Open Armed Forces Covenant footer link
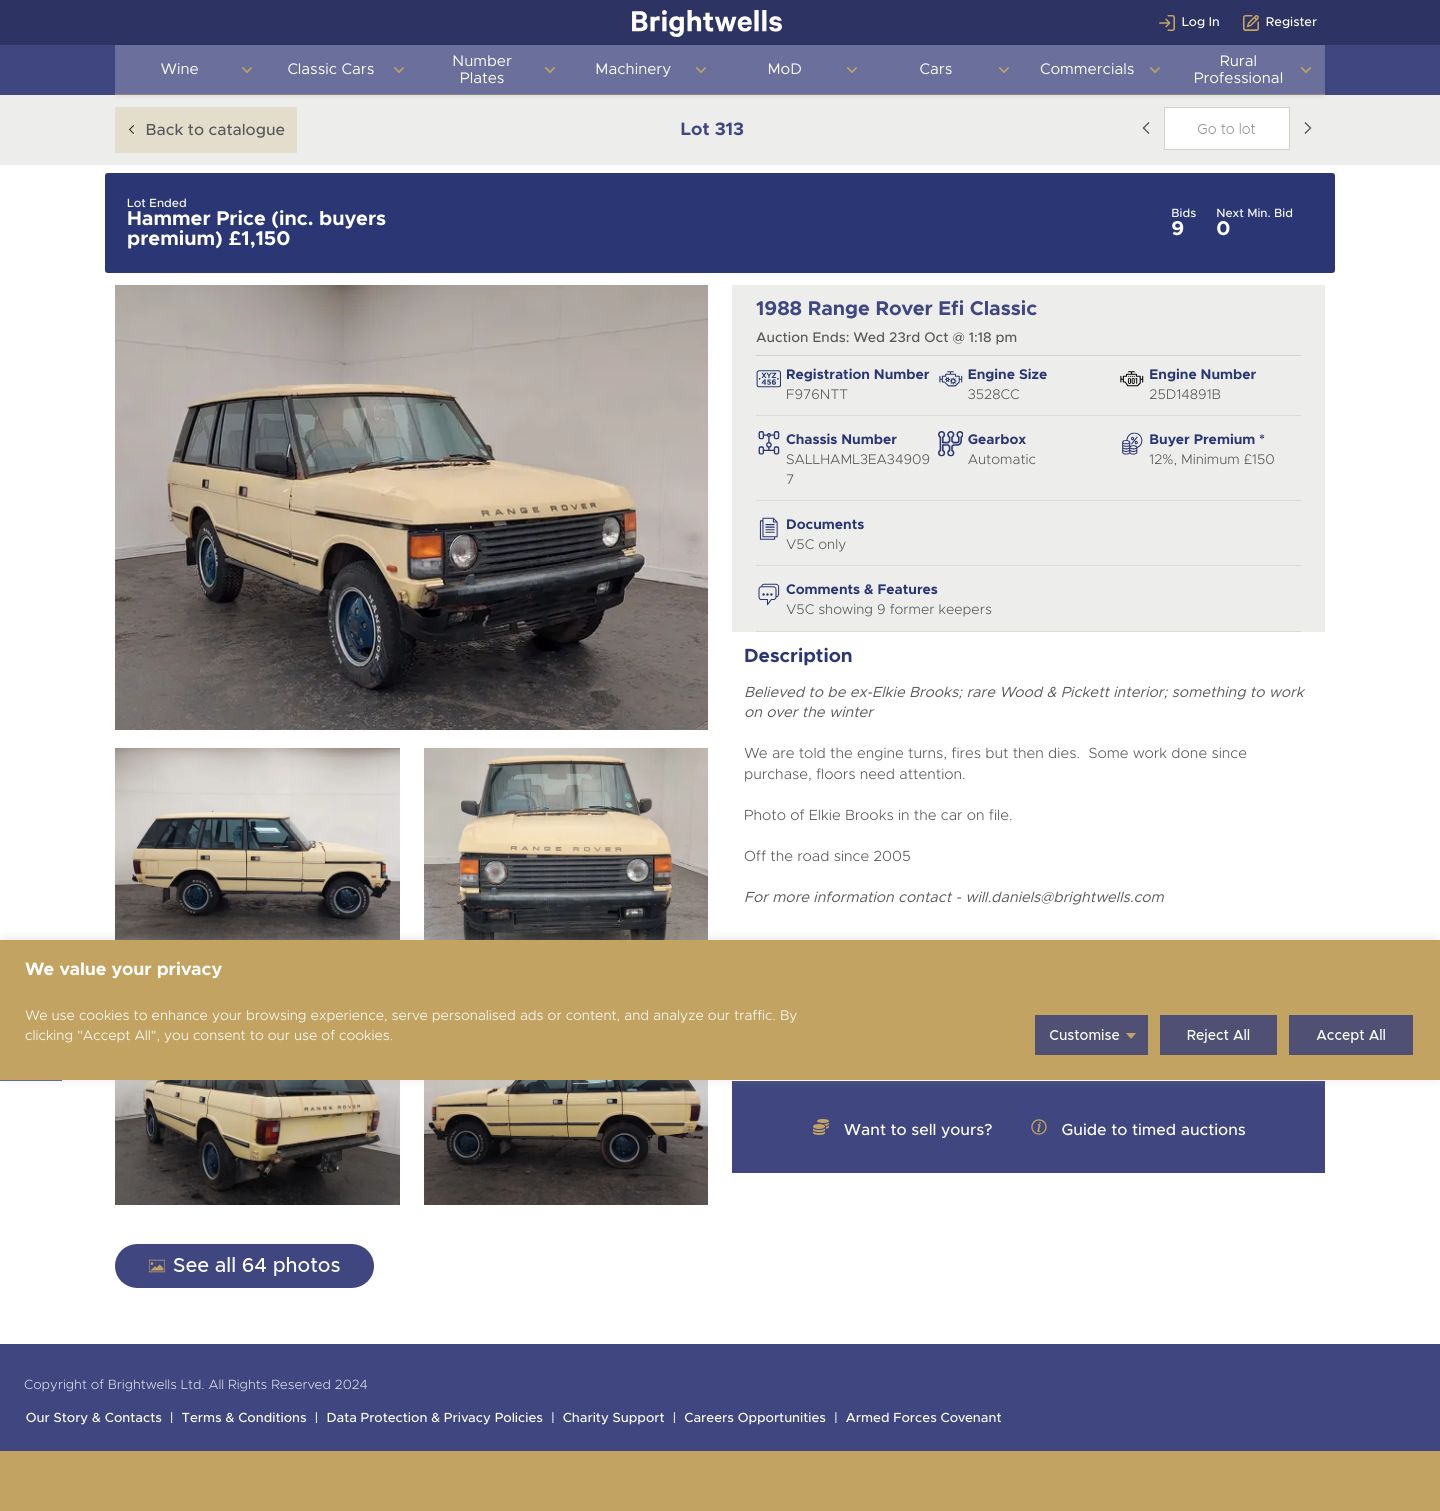 (923, 1418)
